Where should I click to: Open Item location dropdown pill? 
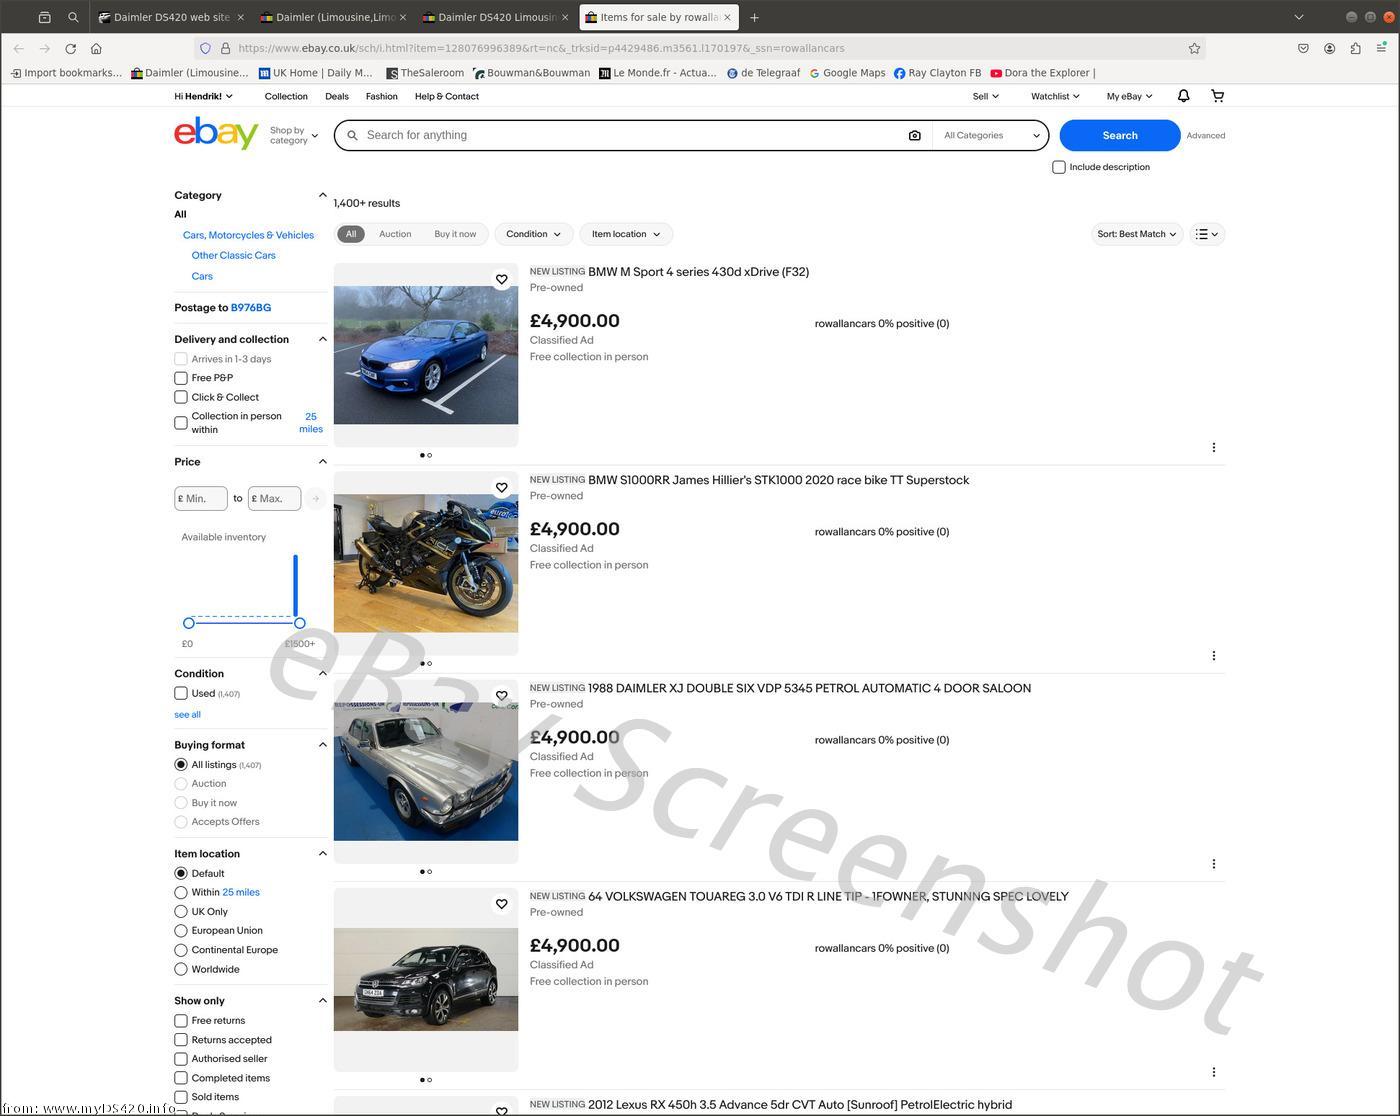(626, 234)
